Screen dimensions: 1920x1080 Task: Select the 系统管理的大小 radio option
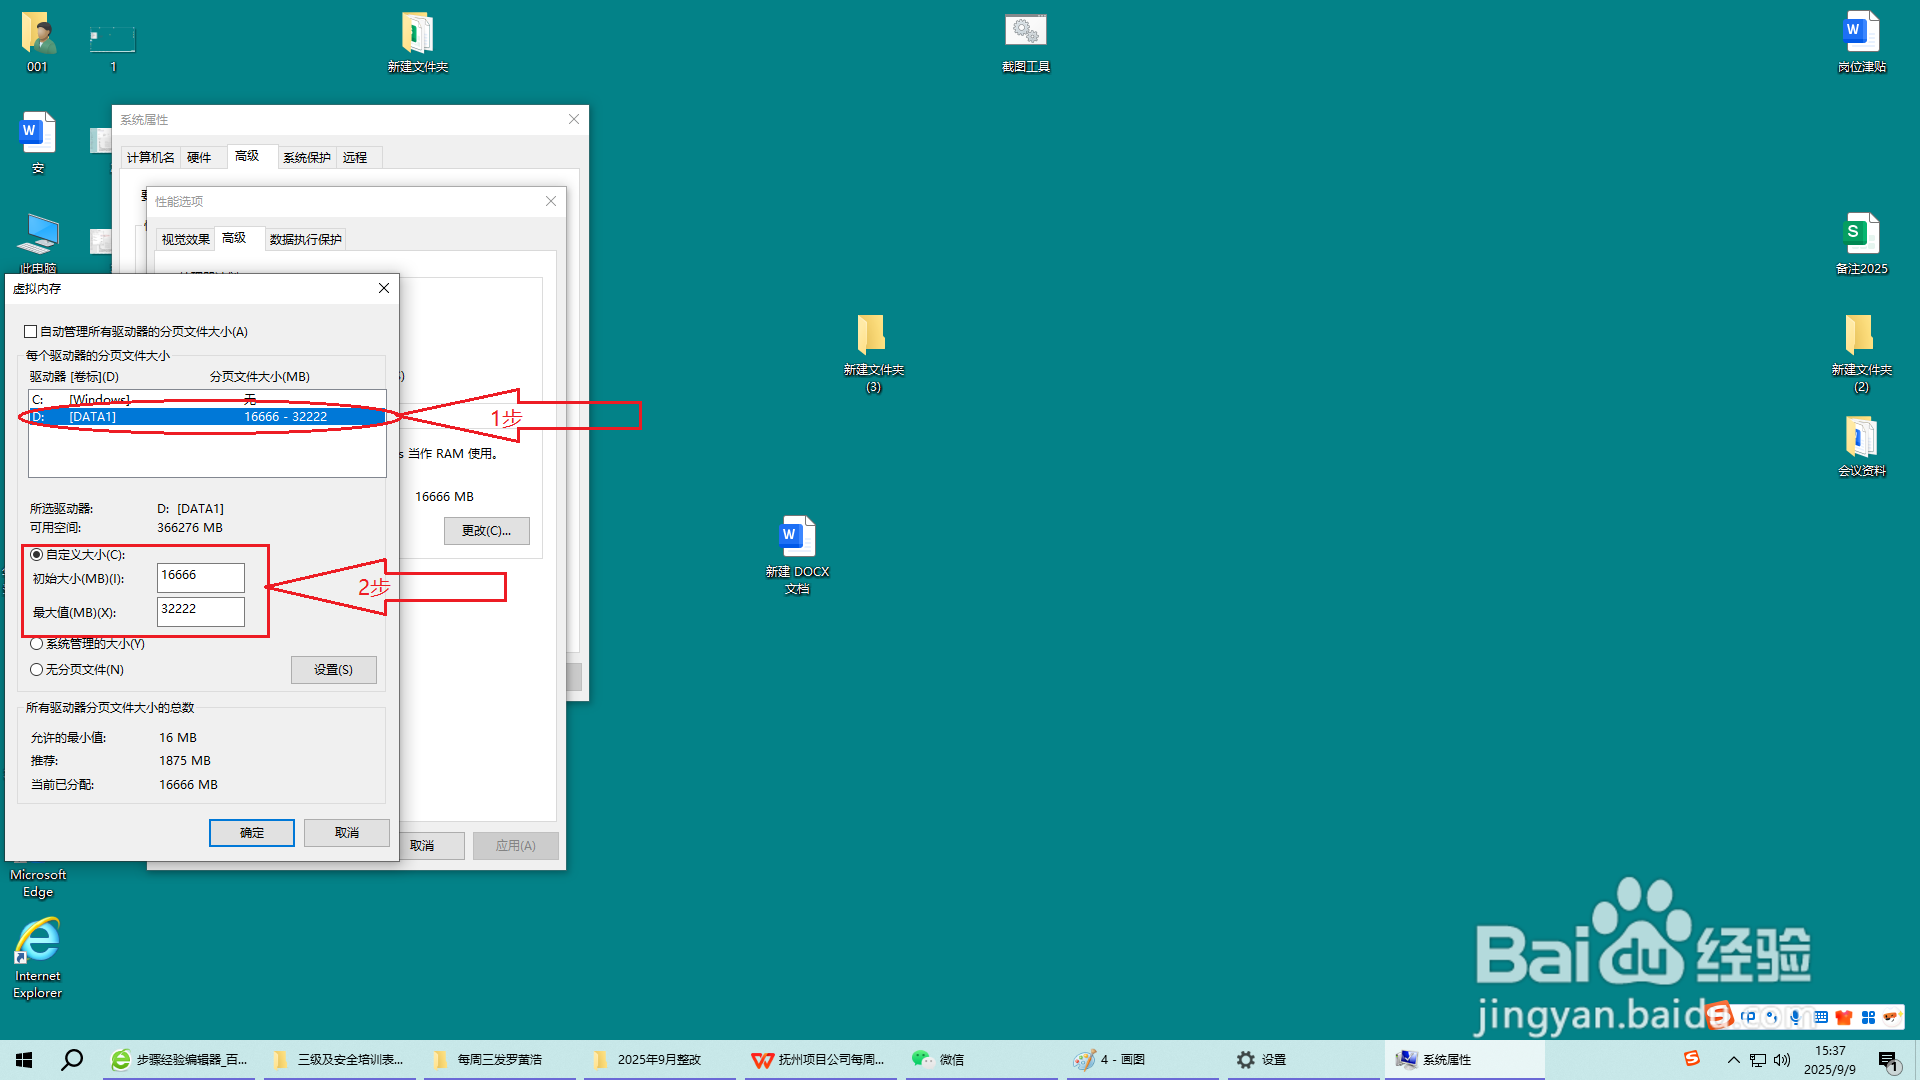pyautogui.click(x=37, y=644)
